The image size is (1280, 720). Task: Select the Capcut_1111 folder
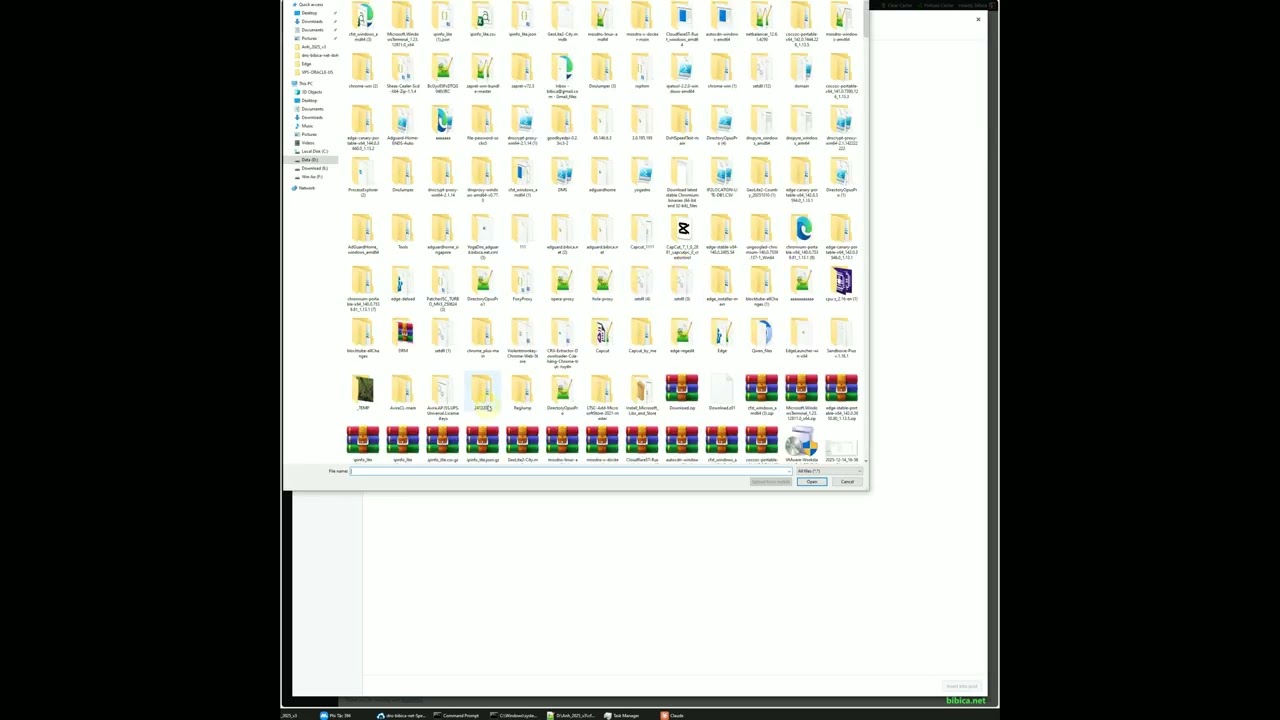642,232
